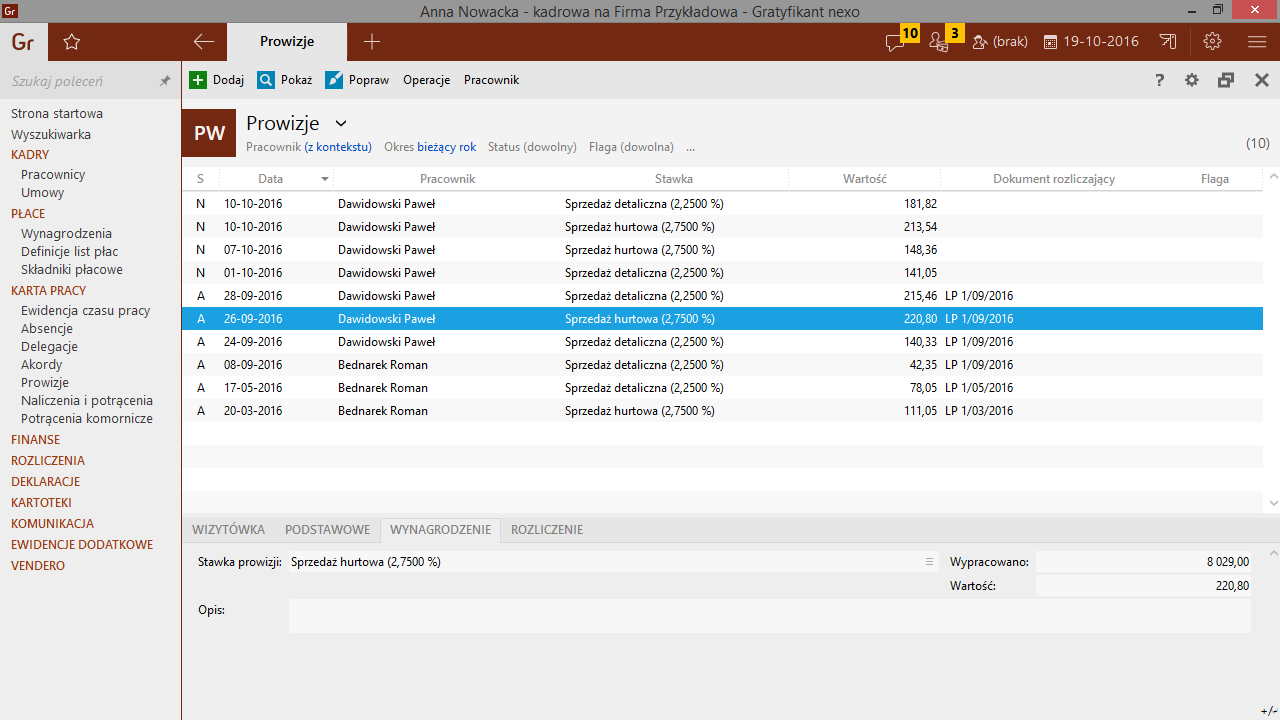This screenshot has height=720, width=1280.
Task: Open Wyszukiwarka in sidebar
Action: pyautogui.click(x=51, y=134)
